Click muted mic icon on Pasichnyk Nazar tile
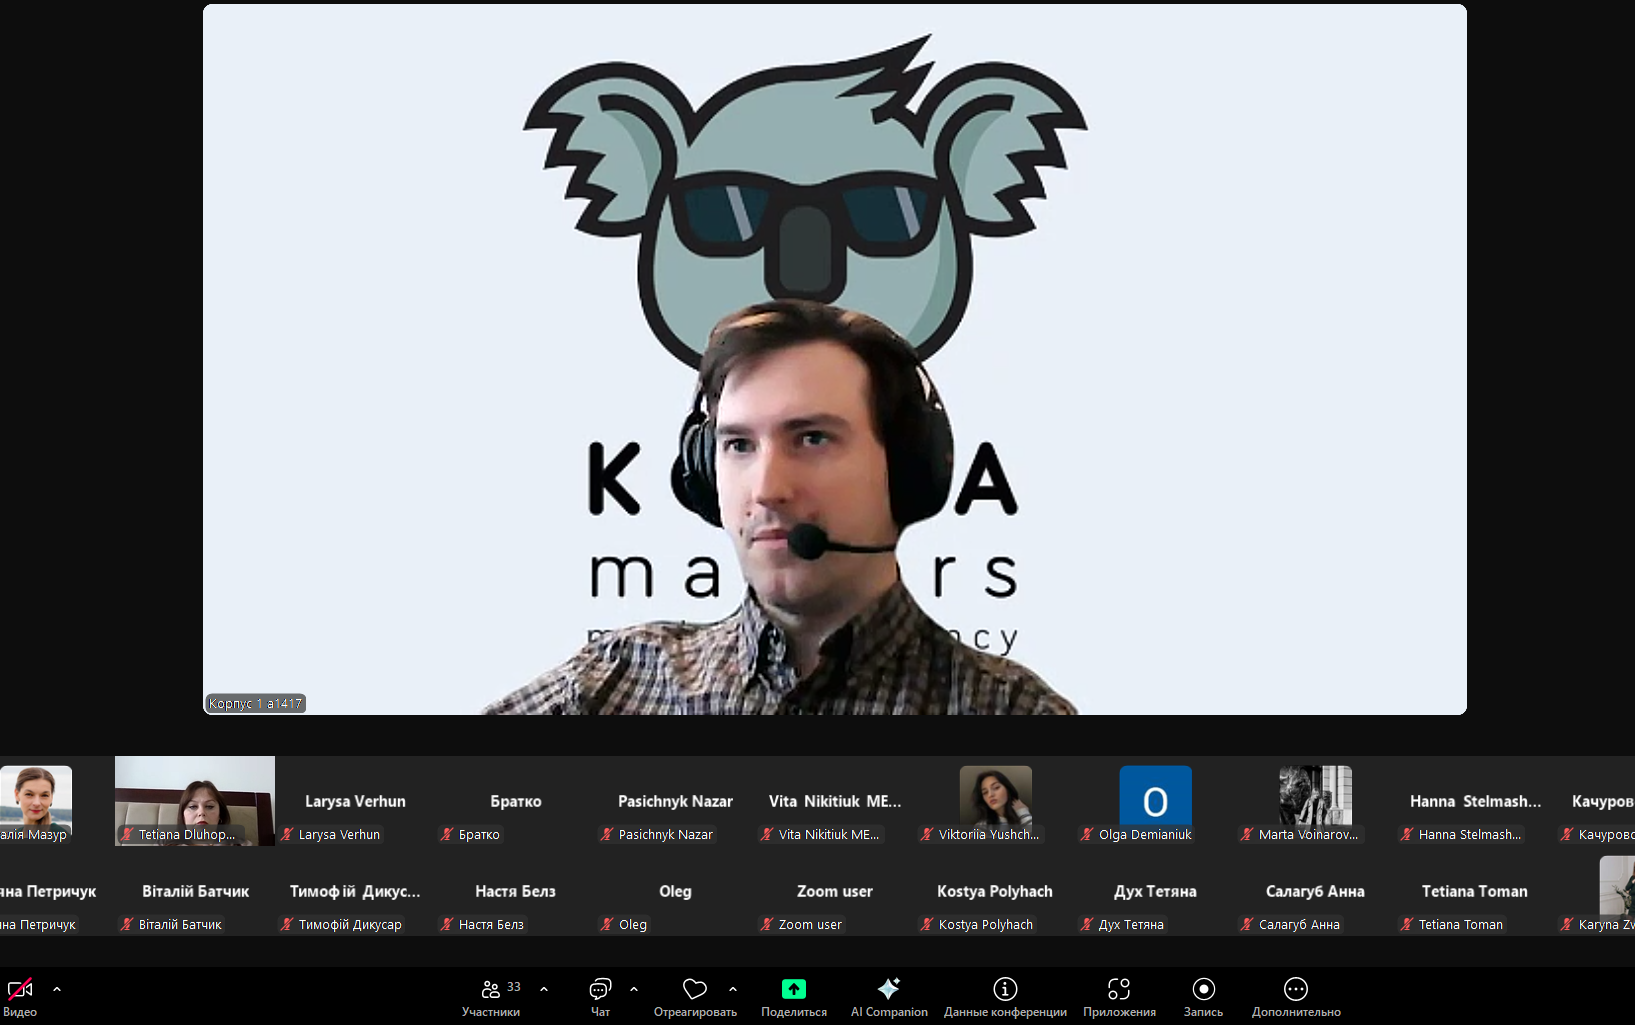Viewport: 1635px width, 1025px height. pyautogui.click(x=607, y=834)
